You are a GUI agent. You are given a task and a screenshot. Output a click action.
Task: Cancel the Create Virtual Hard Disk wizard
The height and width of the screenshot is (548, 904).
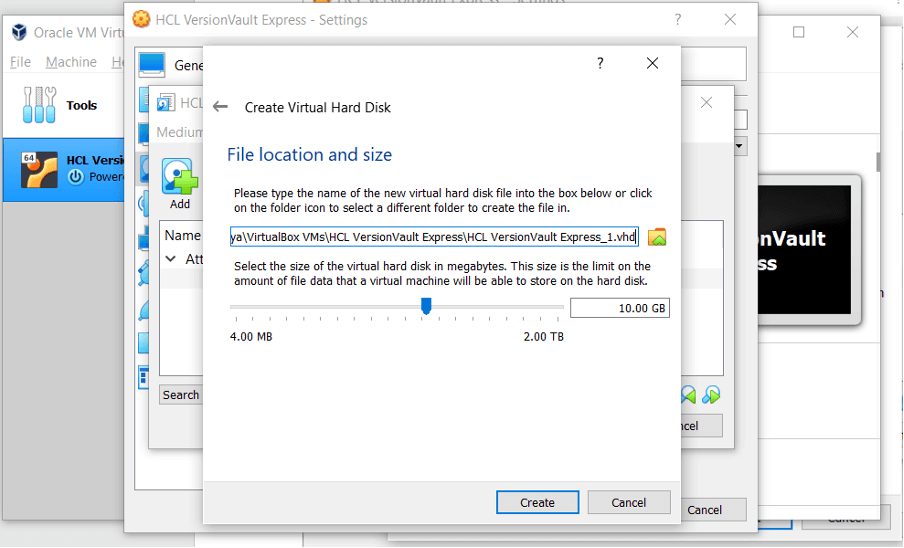(628, 502)
